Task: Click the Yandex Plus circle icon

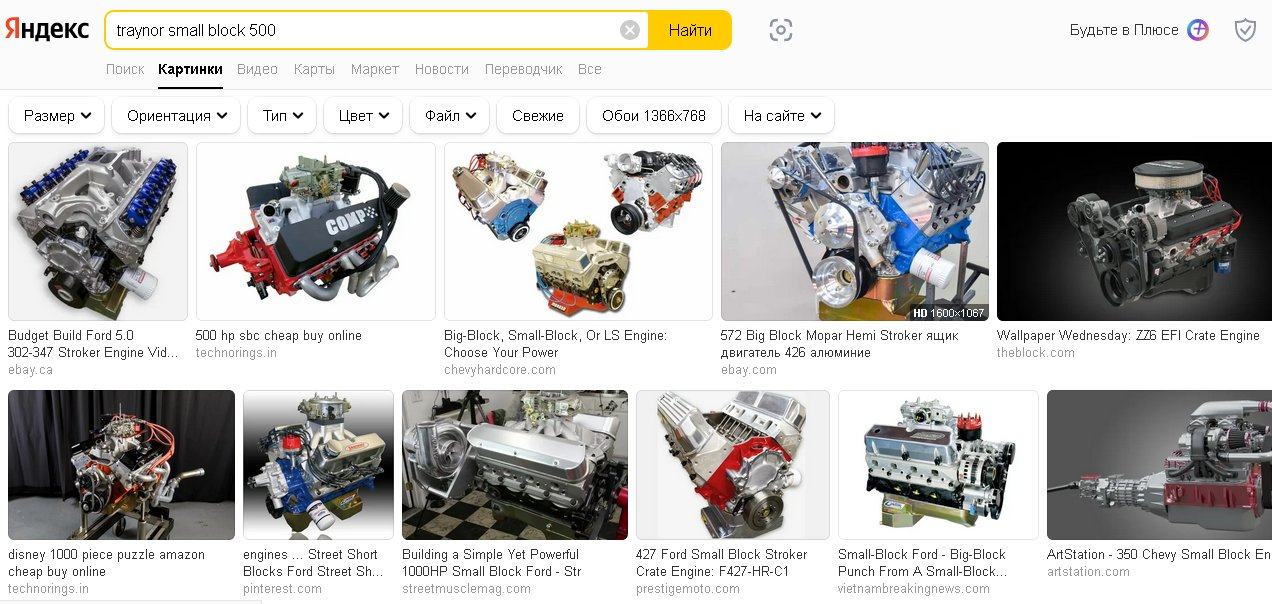Action: coord(1198,30)
